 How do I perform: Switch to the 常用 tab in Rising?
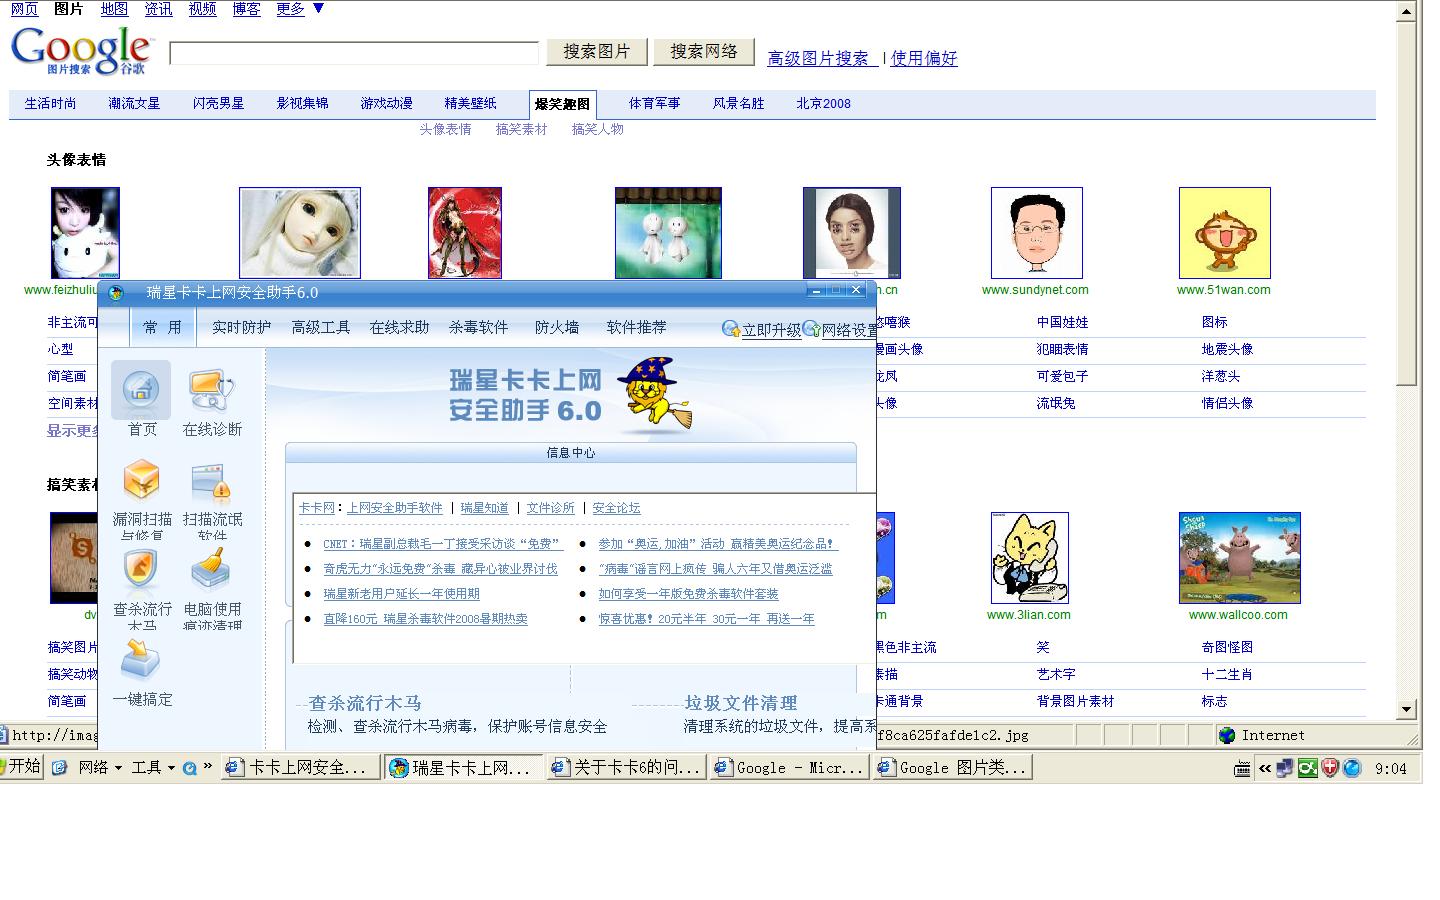click(x=162, y=327)
